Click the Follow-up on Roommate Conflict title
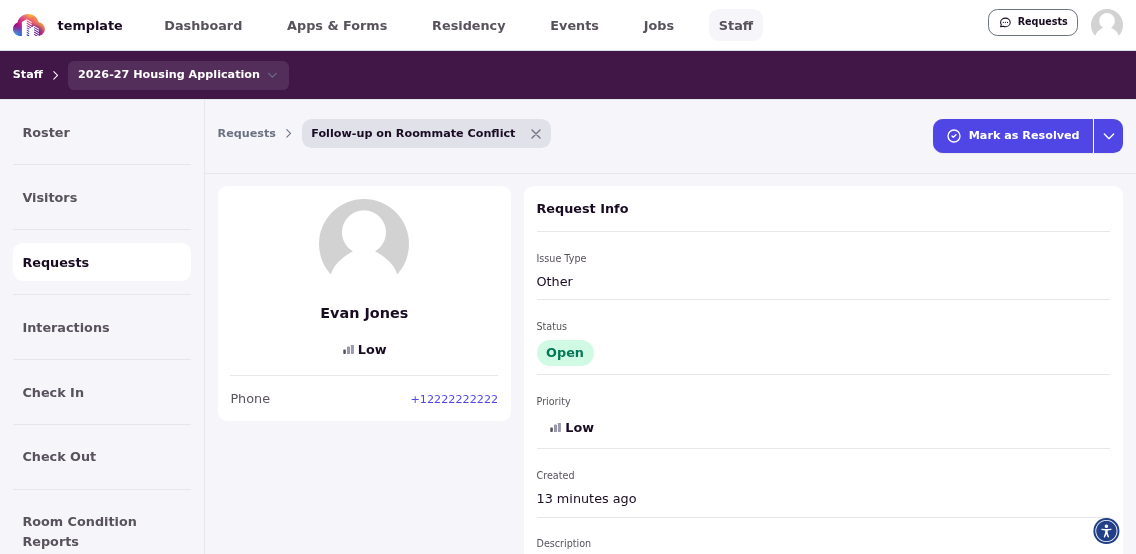This screenshot has width=1136, height=554. tap(413, 133)
